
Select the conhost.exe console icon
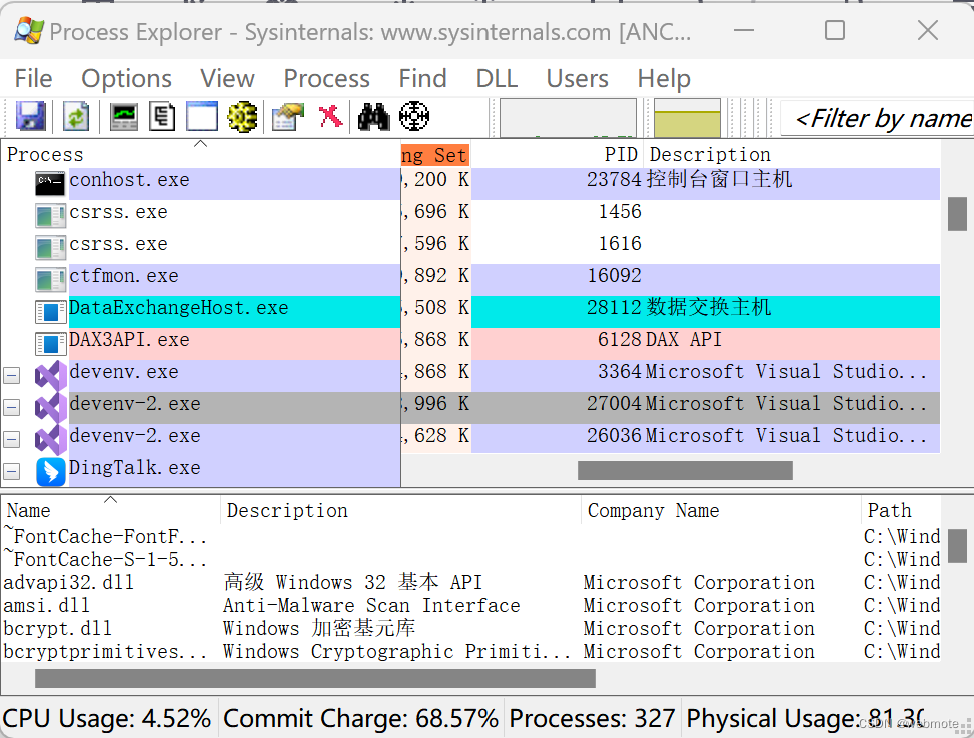[x=50, y=184]
